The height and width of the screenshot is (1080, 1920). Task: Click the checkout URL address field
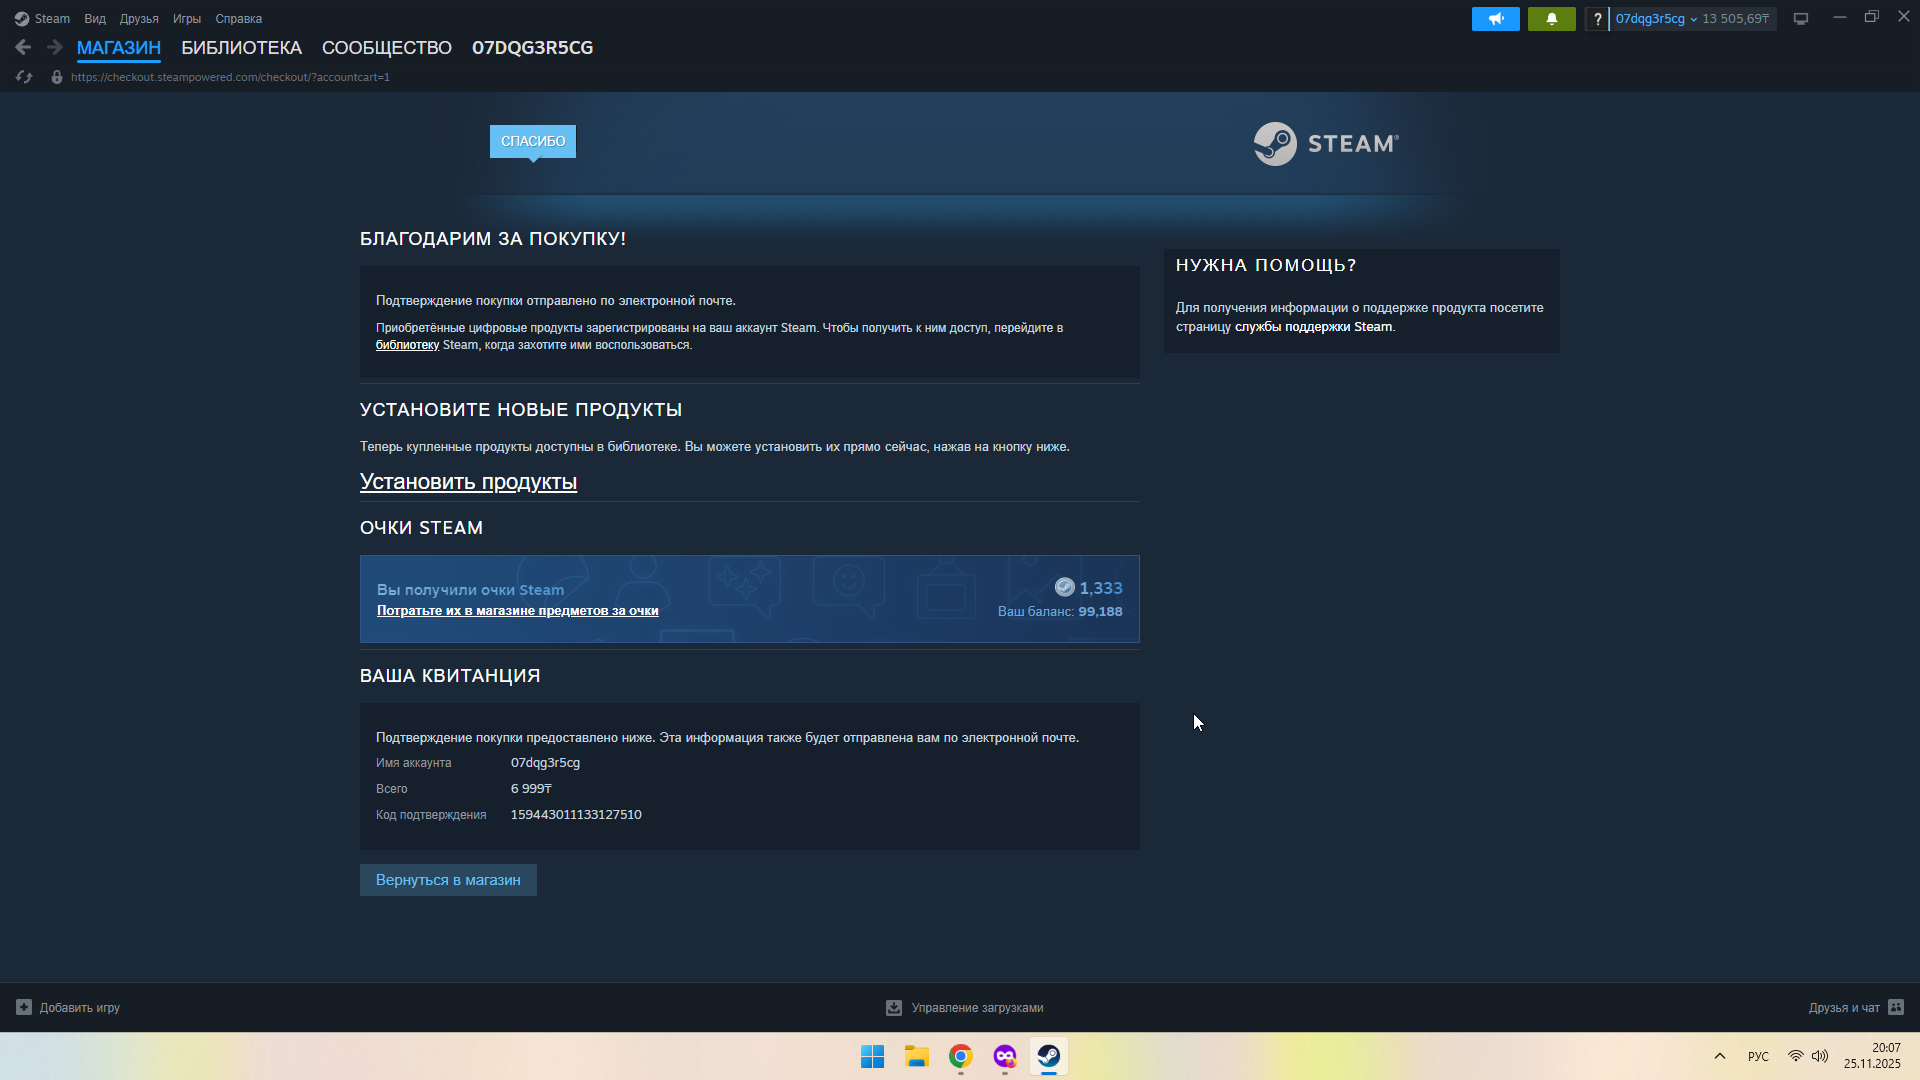click(x=230, y=77)
